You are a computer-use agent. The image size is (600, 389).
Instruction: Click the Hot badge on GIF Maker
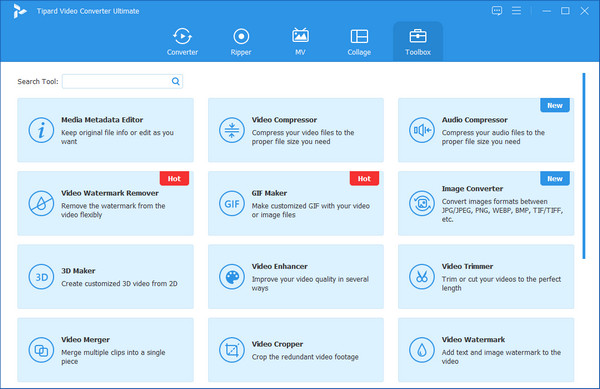tap(364, 178)
